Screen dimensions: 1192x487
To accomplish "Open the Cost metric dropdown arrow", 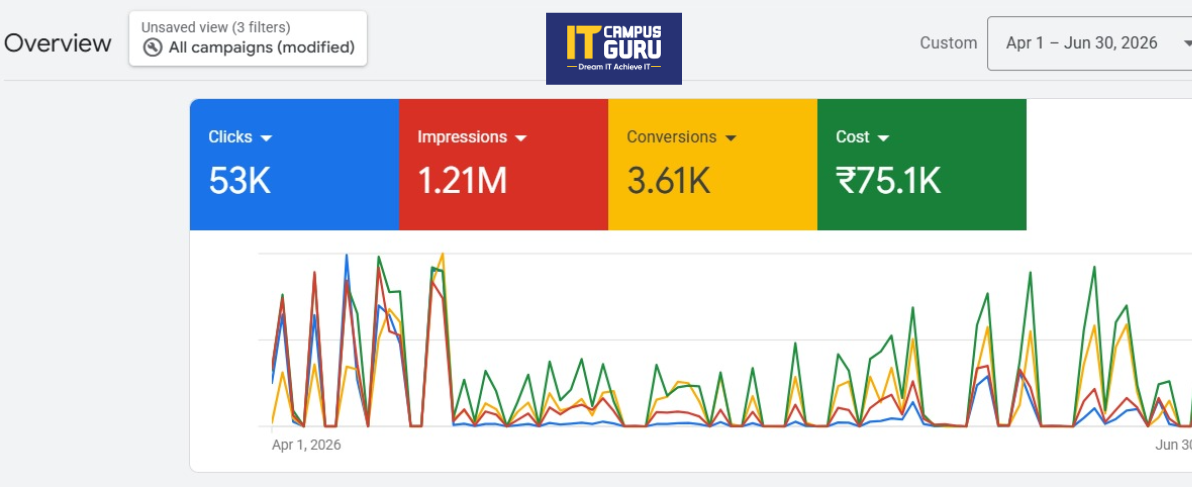I will point(883,138).
